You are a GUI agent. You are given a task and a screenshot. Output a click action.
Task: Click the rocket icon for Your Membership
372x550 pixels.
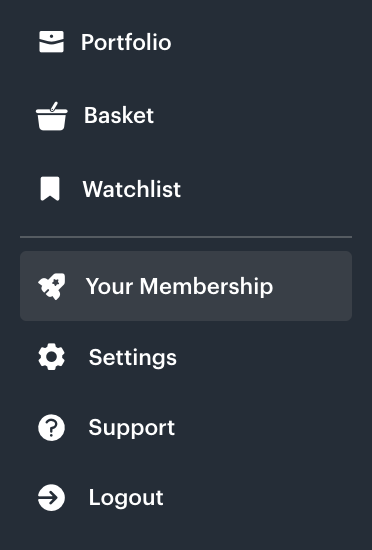coord(52,286)
